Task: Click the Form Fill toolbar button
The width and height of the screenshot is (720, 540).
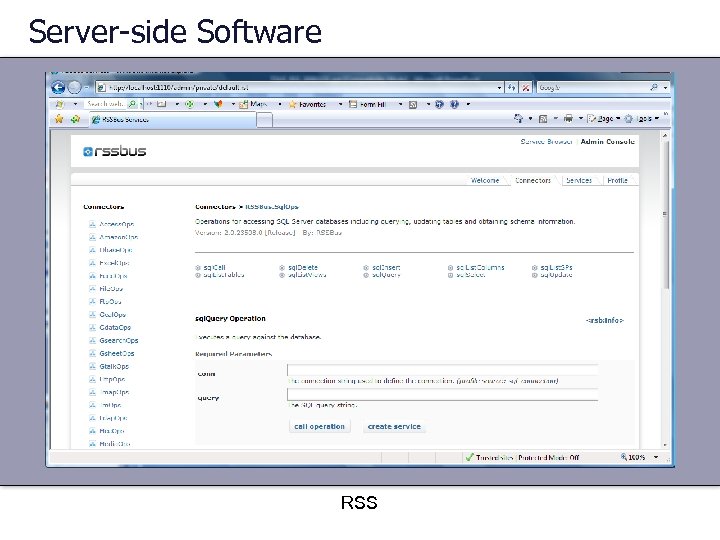Action: [367, 104]
